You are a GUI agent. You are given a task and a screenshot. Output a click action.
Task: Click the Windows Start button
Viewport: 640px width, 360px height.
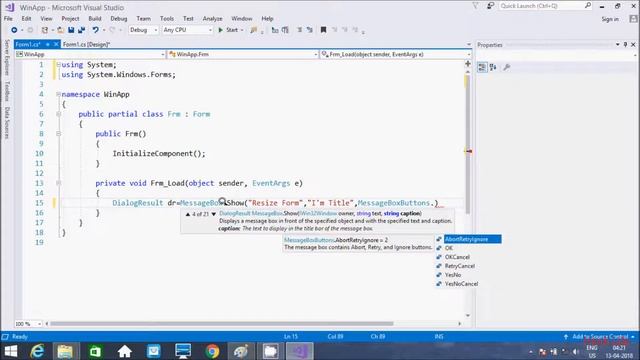(x=11, y=351)
